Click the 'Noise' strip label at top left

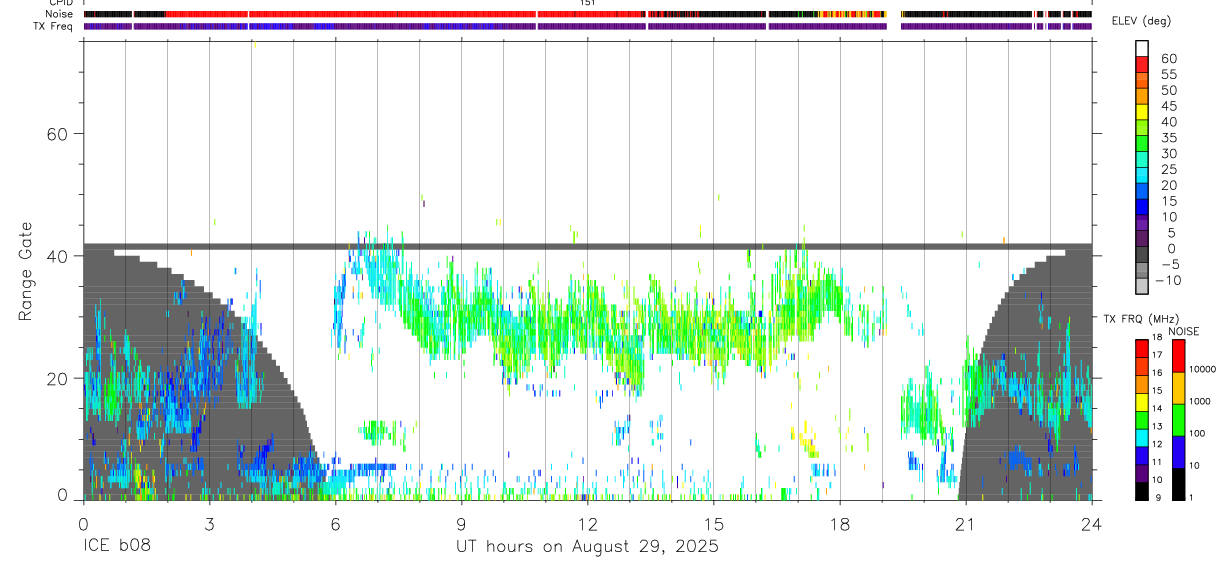pyautogui.click(x=61, y=14)
